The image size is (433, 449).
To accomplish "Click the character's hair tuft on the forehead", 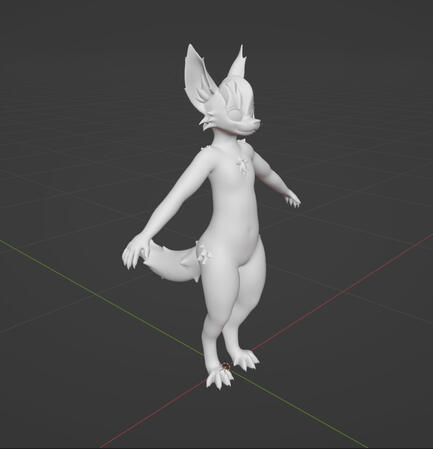I will pos(233,93).
